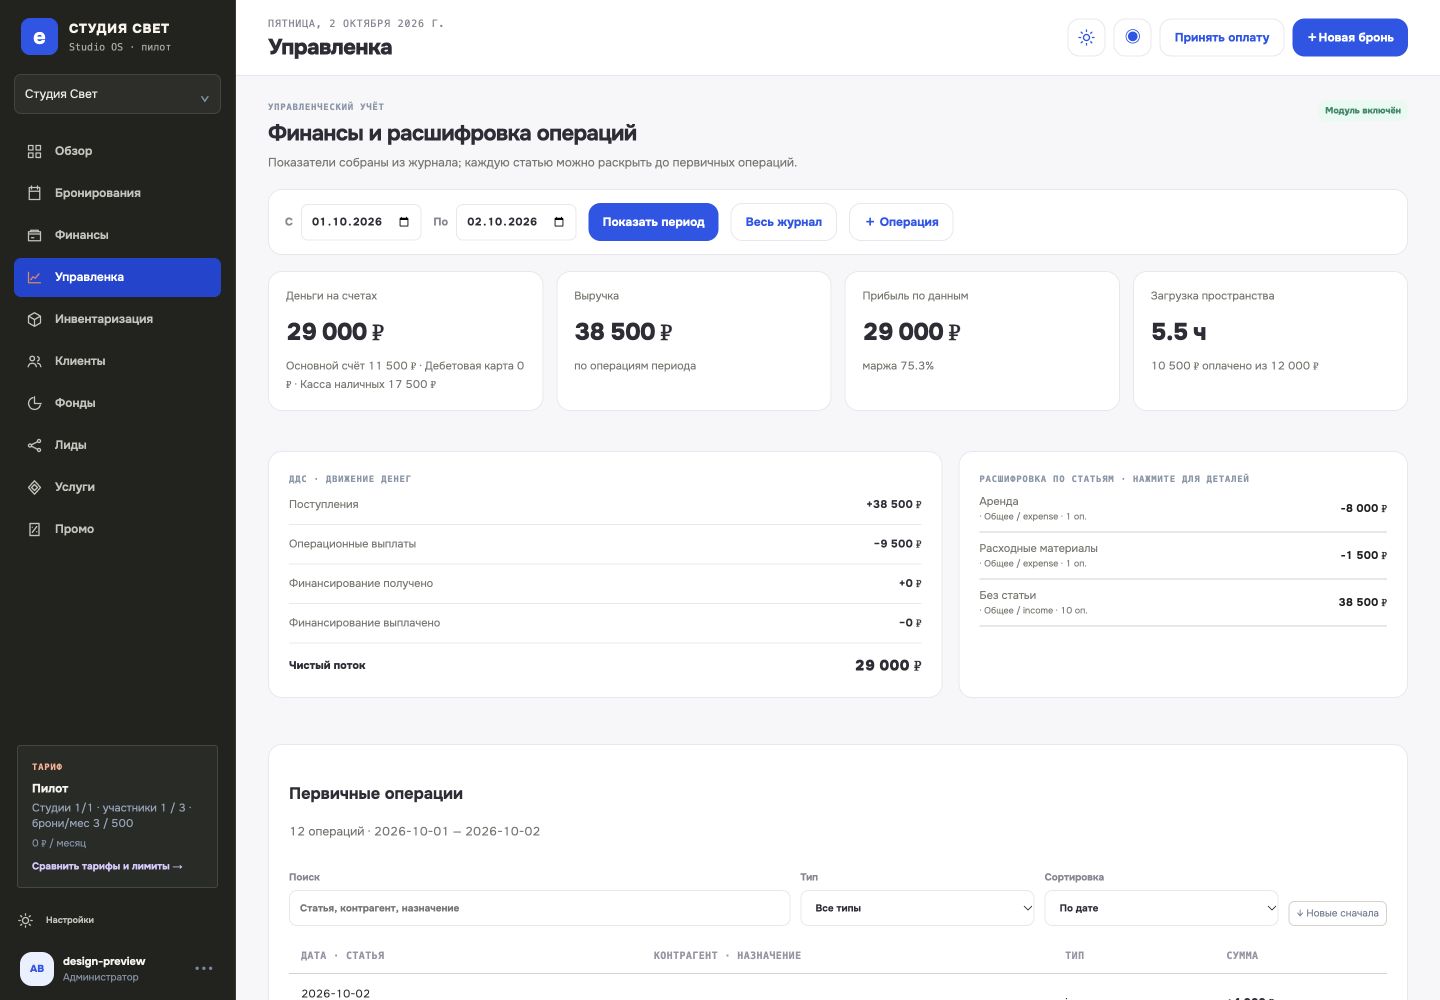Screen dimensions: 1440x1000
Task: Open Промо section
Action: [117, 529]
